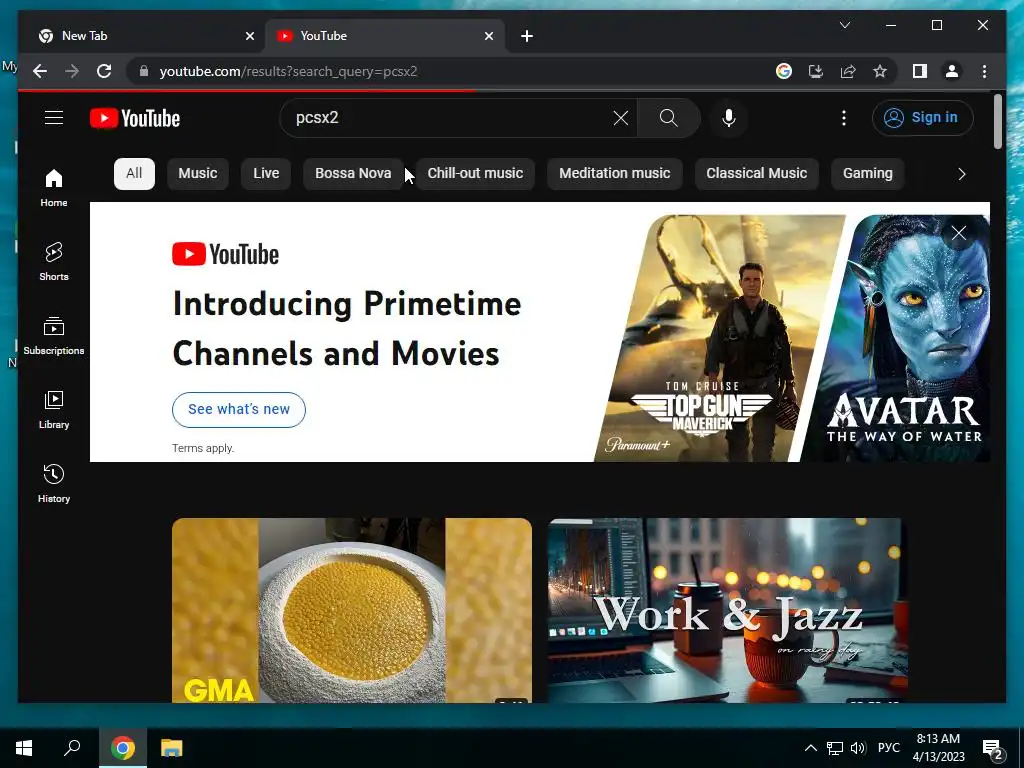Dismiss the Primetime Channels banner
The width and height of the screenshot is (1024, 768).
pos(959,233)
